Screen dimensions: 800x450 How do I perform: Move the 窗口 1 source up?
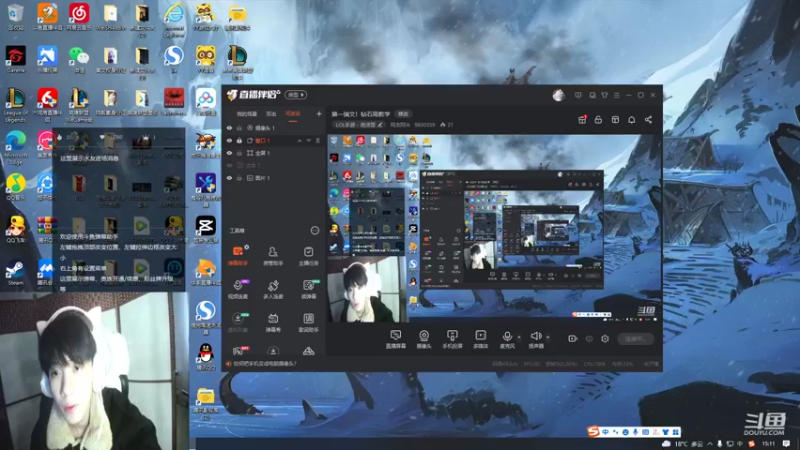(300, 140)
